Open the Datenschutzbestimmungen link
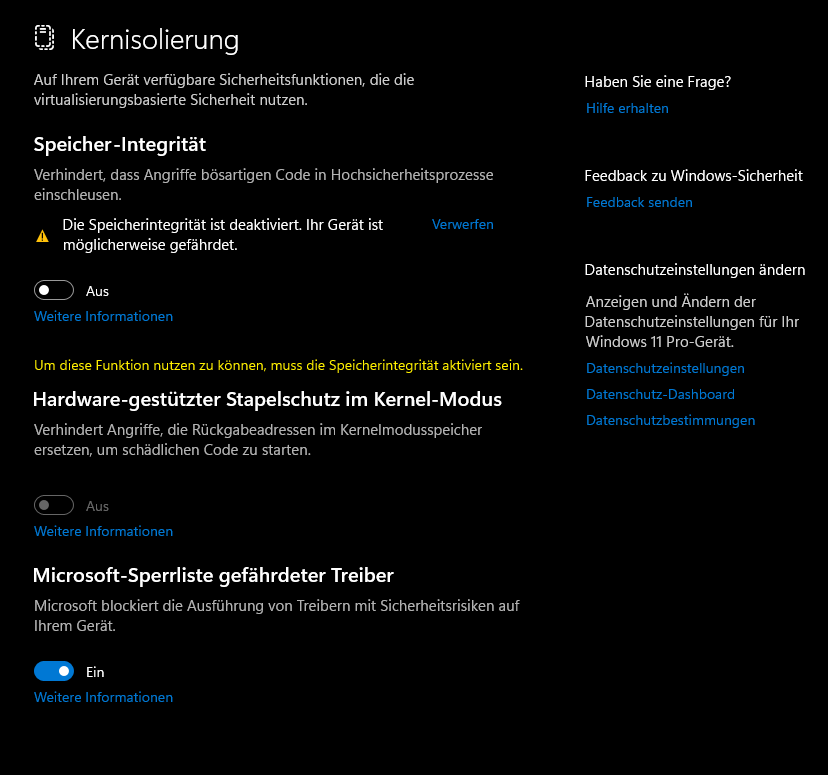Screen dimensions: 828x775 pos(671,420)
